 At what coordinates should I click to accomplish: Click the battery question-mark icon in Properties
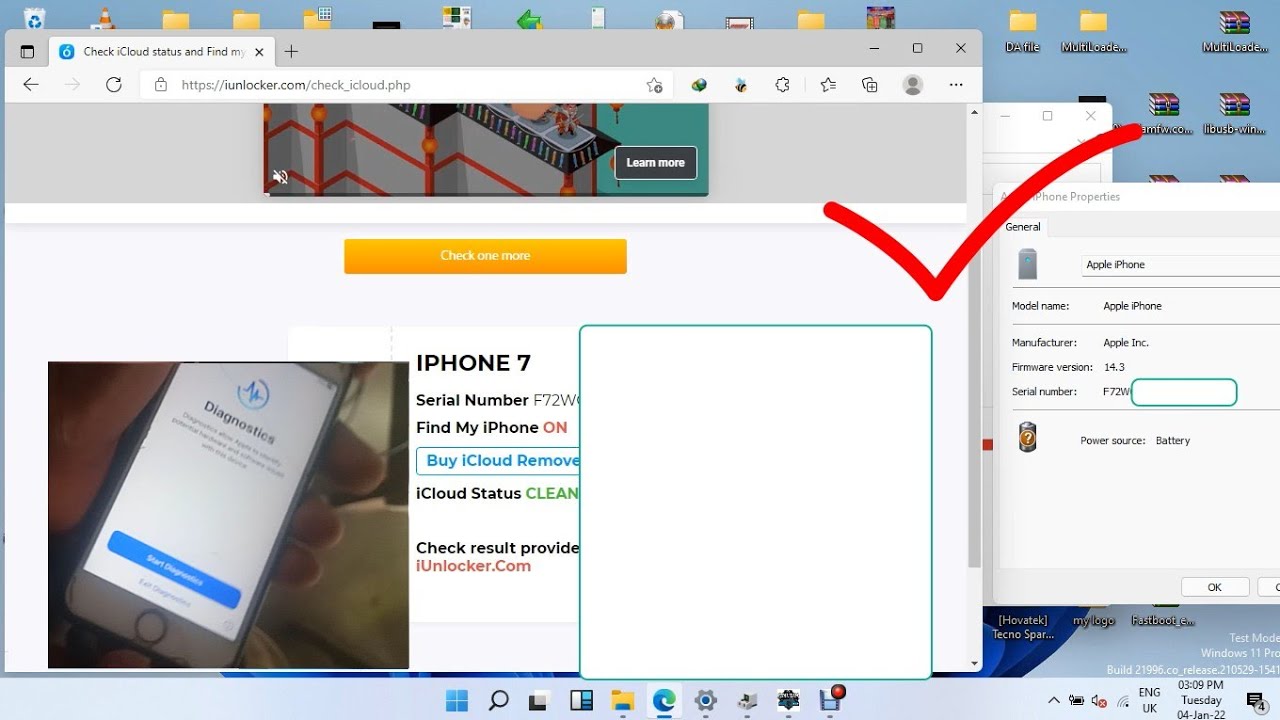coord(1027,437)
